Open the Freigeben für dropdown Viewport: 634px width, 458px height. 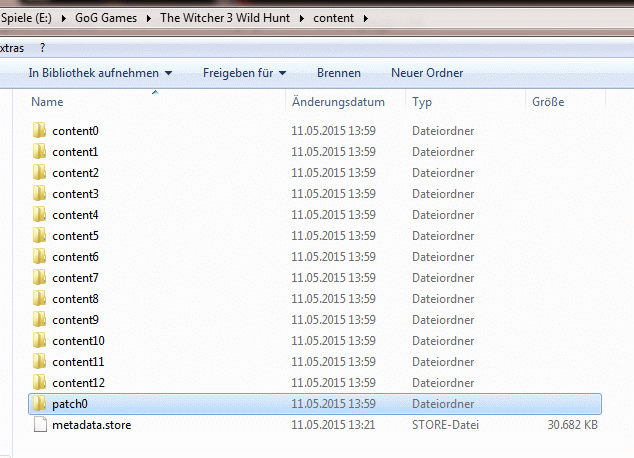245,73
